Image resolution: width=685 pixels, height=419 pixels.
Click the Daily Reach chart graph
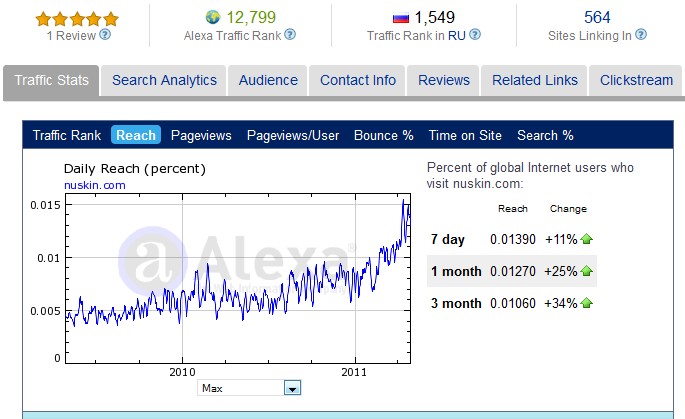[x=238, y=278]
